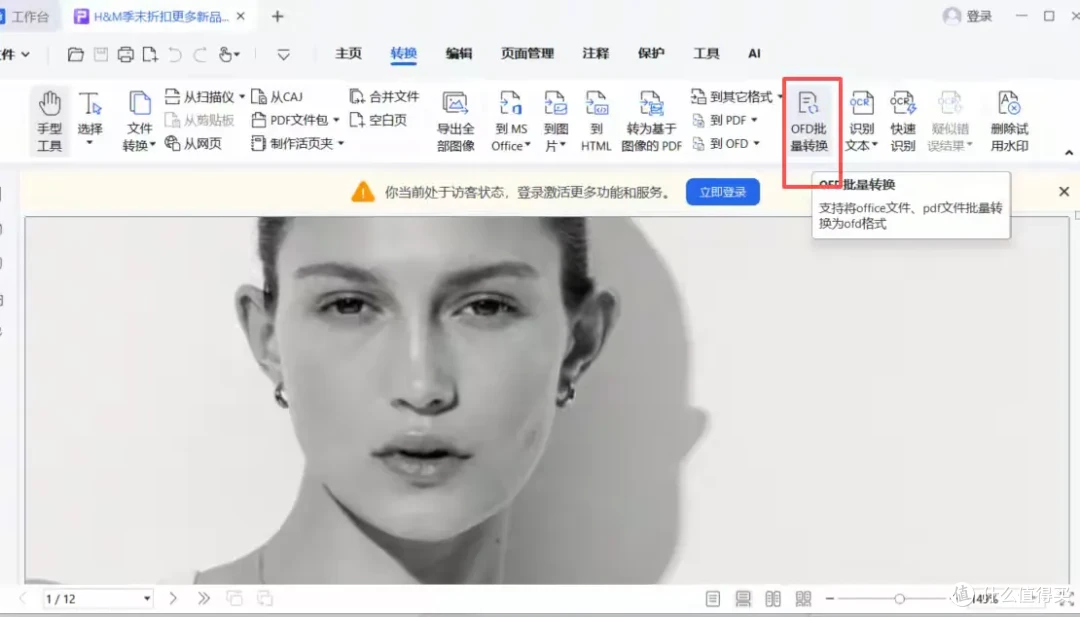Click the zoom out minus button
The height and width of the screenshot is (617, 1080).
tap(830, 598)
